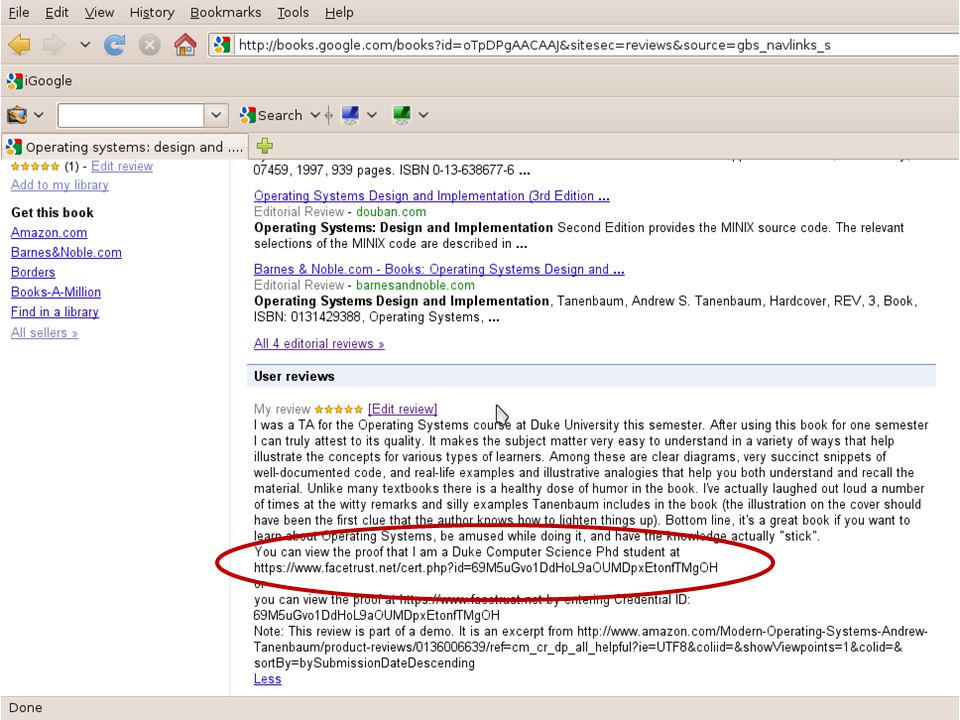Image resolution: width=960 pixels, height=720 pixels.
Task: Open the File menu
Action: pyautogui.click(x=19, y=12)
